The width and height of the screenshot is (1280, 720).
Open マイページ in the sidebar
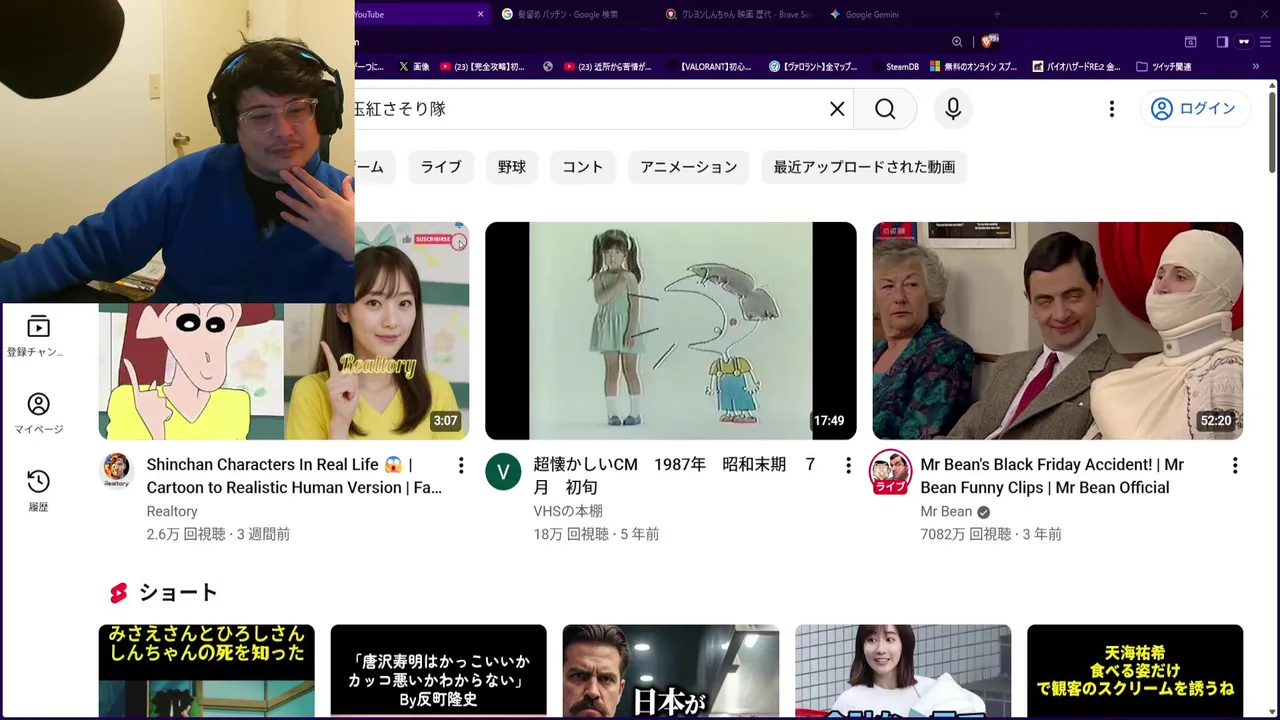tap(38, 414)
